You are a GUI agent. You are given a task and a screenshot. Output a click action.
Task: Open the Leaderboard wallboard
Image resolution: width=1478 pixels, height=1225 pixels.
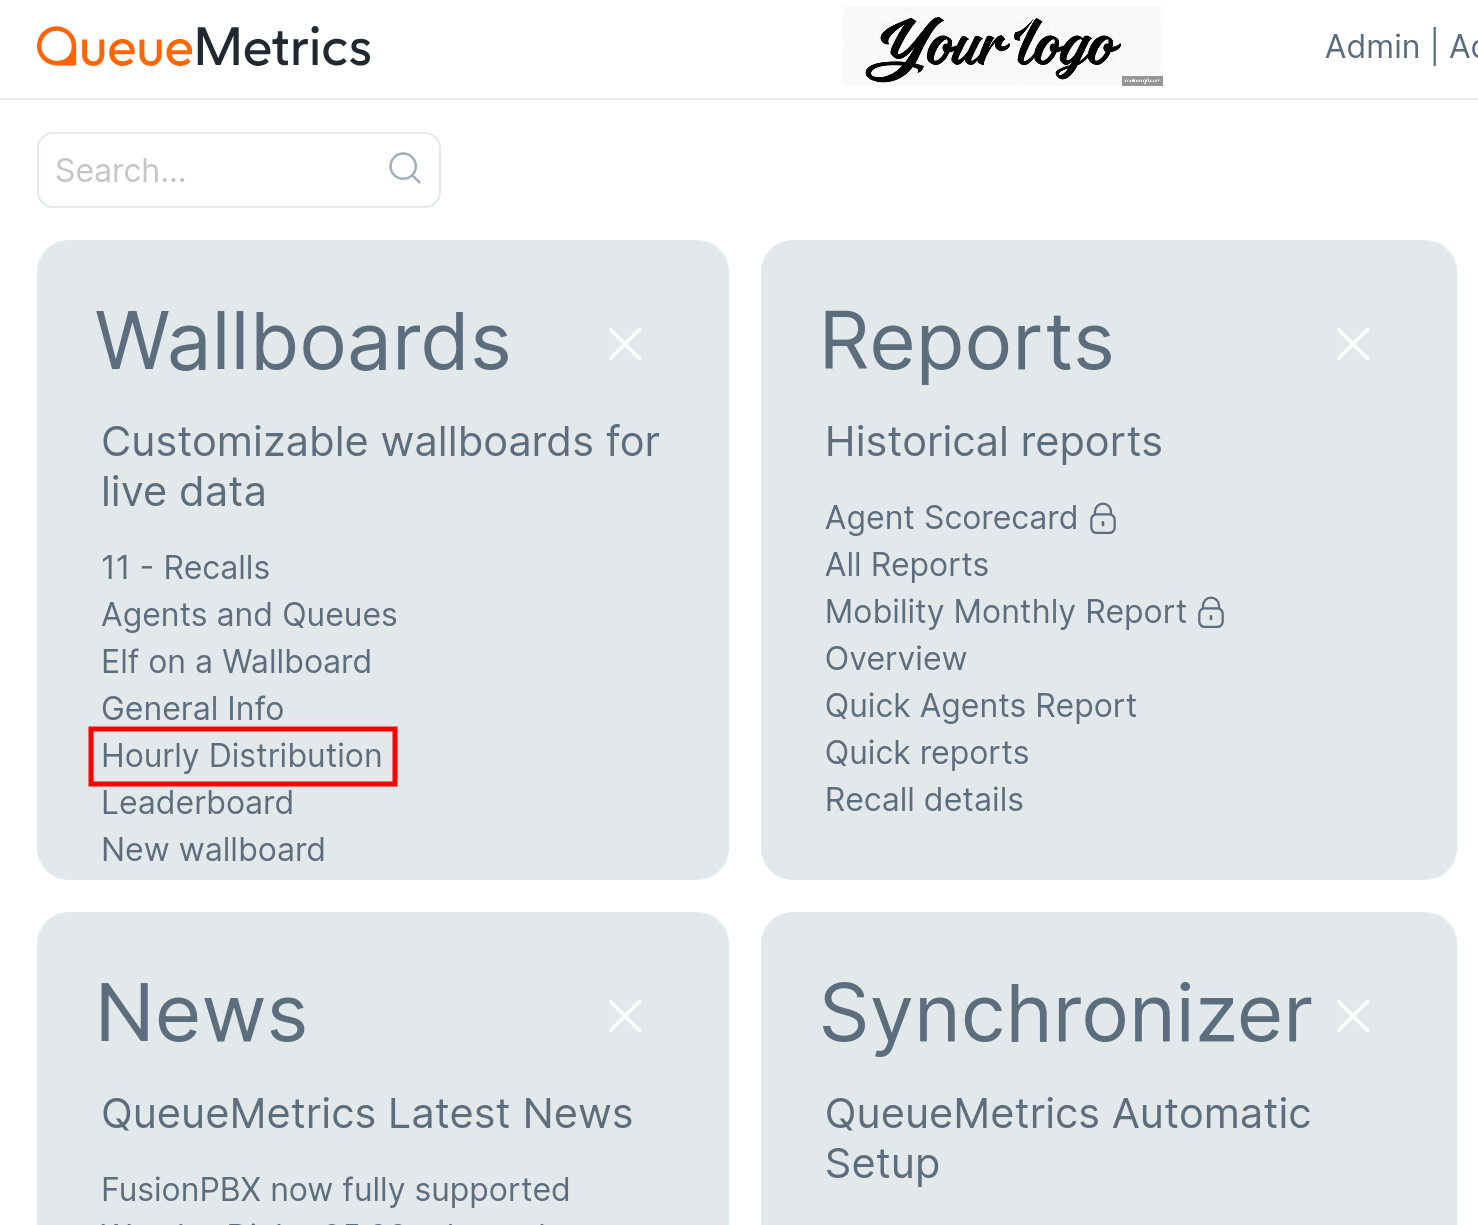tap(198, 803)
